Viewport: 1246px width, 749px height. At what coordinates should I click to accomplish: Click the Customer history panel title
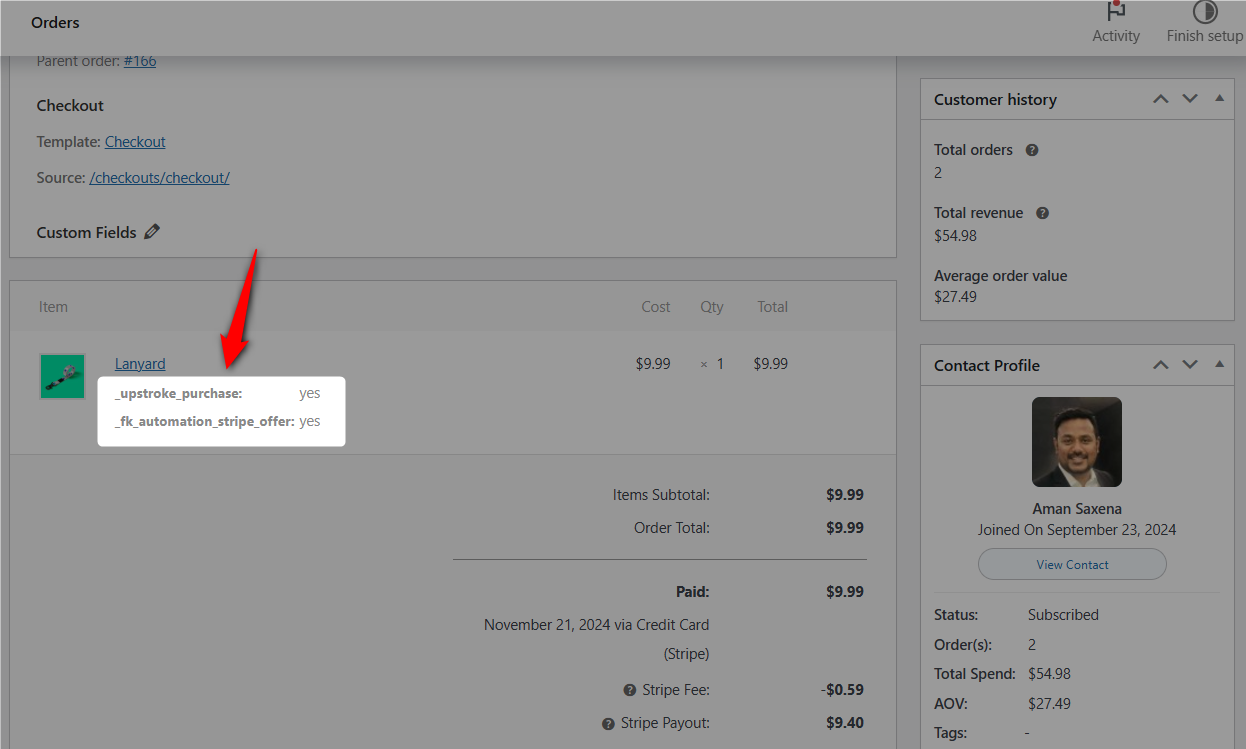point(995,99)
